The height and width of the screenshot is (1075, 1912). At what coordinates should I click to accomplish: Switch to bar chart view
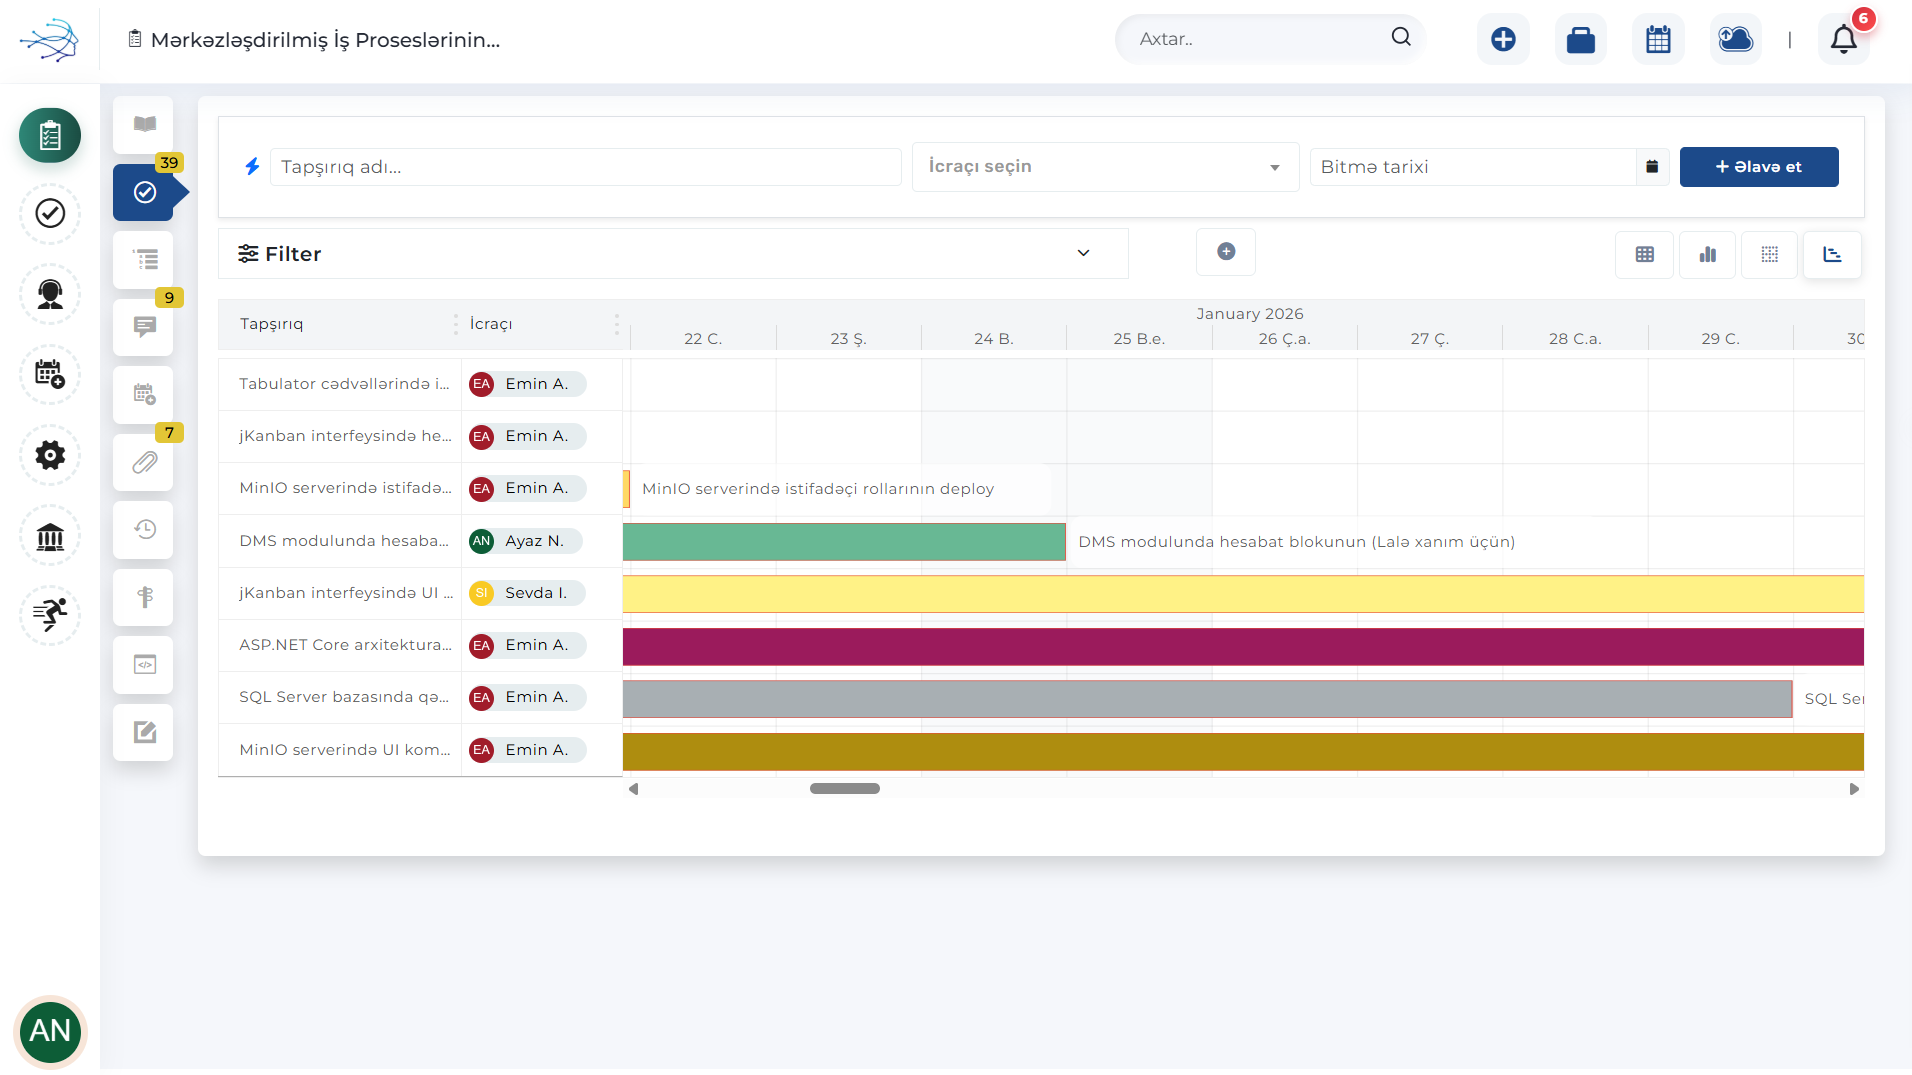click(x=1708, y=255)
